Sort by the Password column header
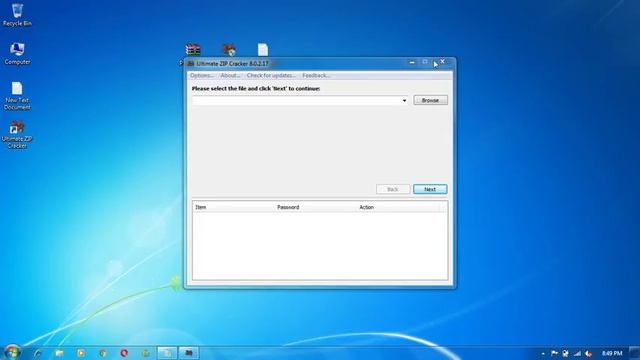640x360 pixels. coord(316,207)
